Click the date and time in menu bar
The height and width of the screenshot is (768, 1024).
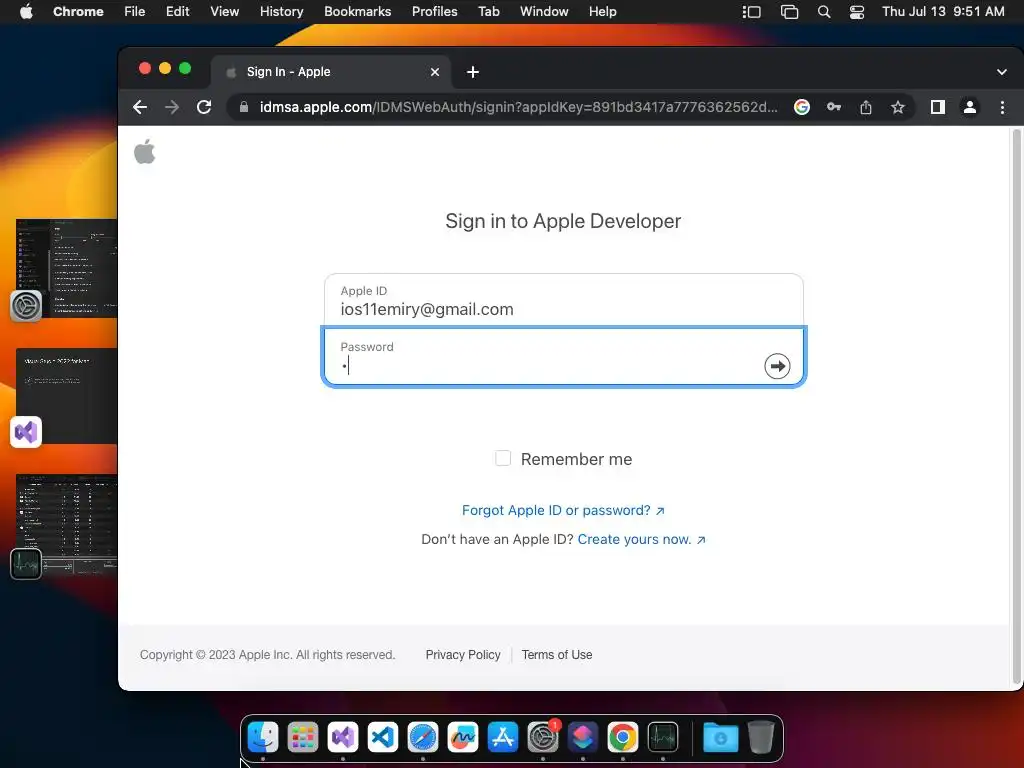(943, 12)
